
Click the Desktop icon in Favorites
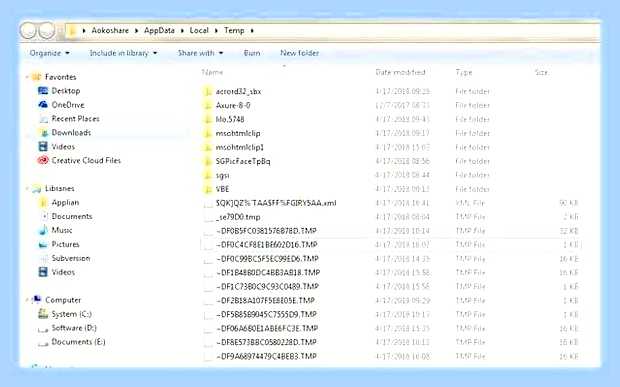click(x=43, y=91)
